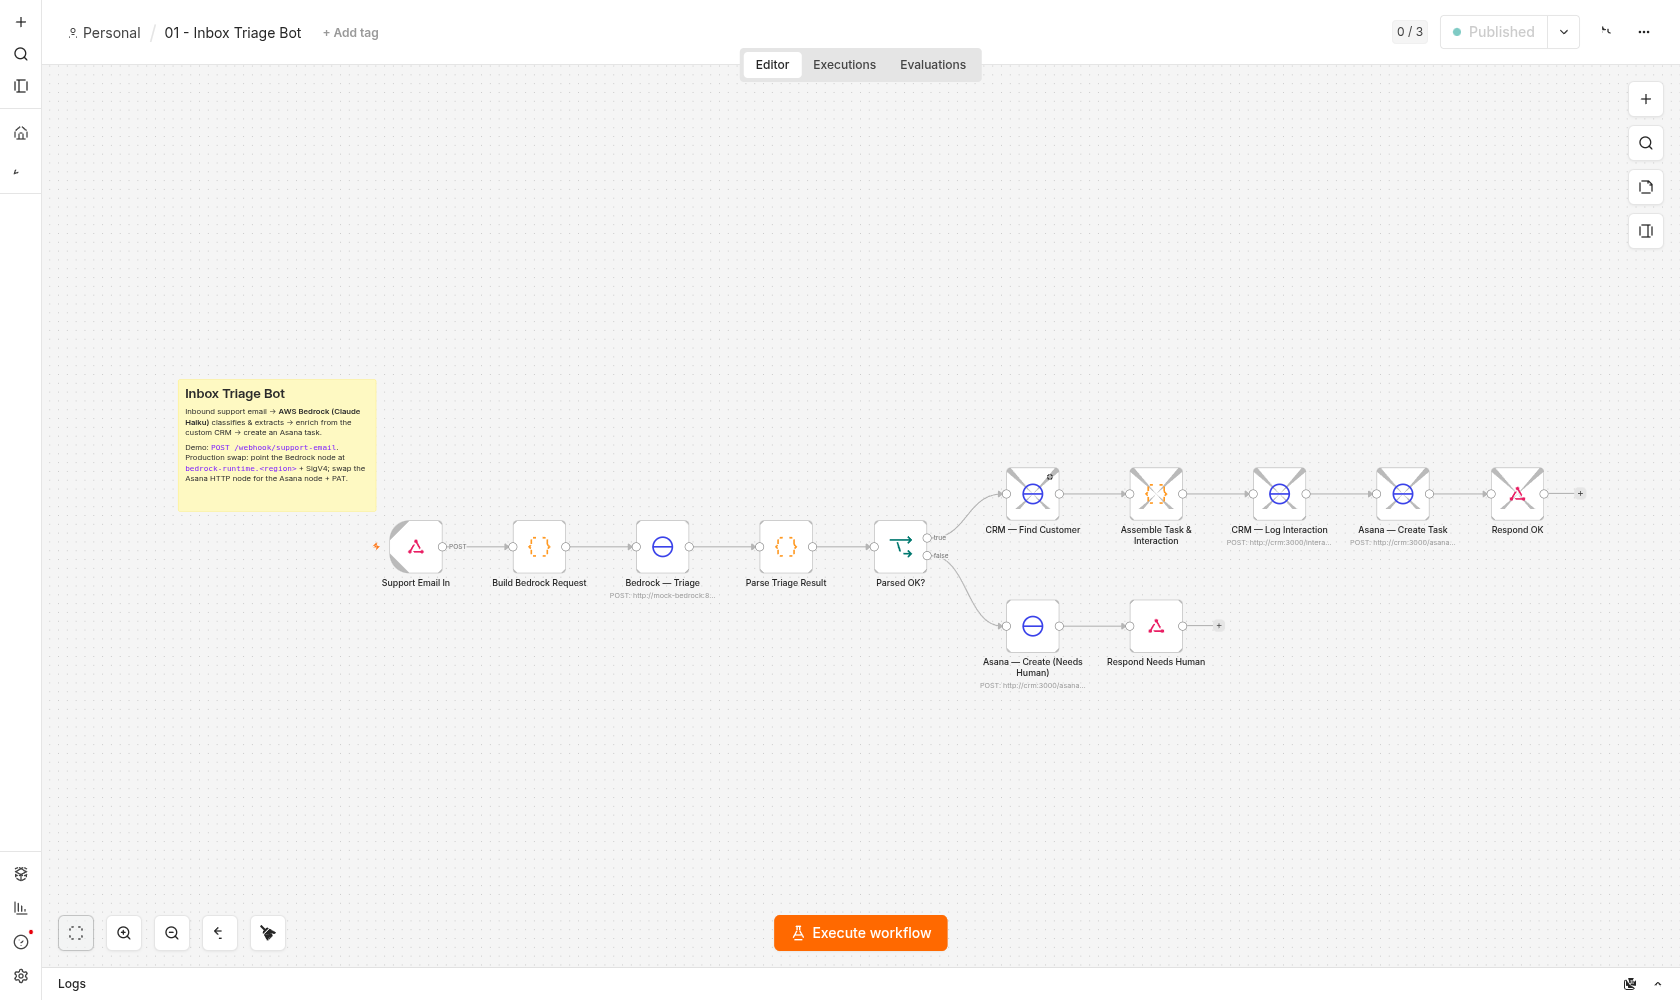Screen dimensions: 1680x1000
Task: Expand the Logs panel chevron
Action: (x=1658, y=984)
